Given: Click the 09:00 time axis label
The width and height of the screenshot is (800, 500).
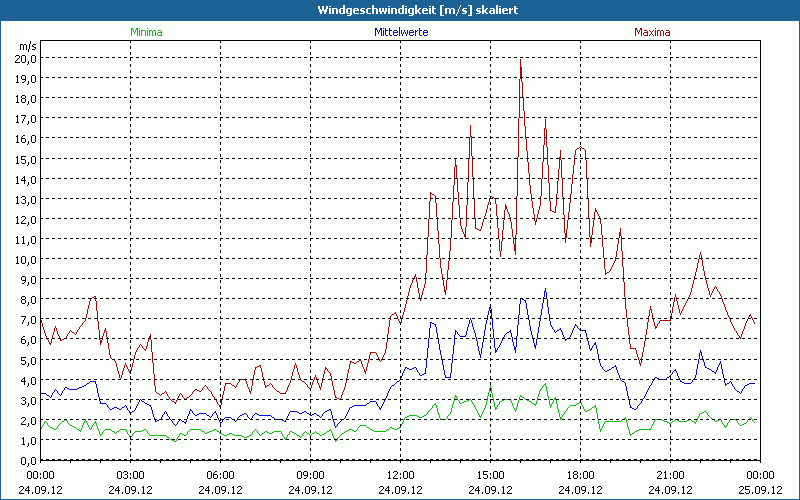Looking at the screenshot, I should pos(310,474).
